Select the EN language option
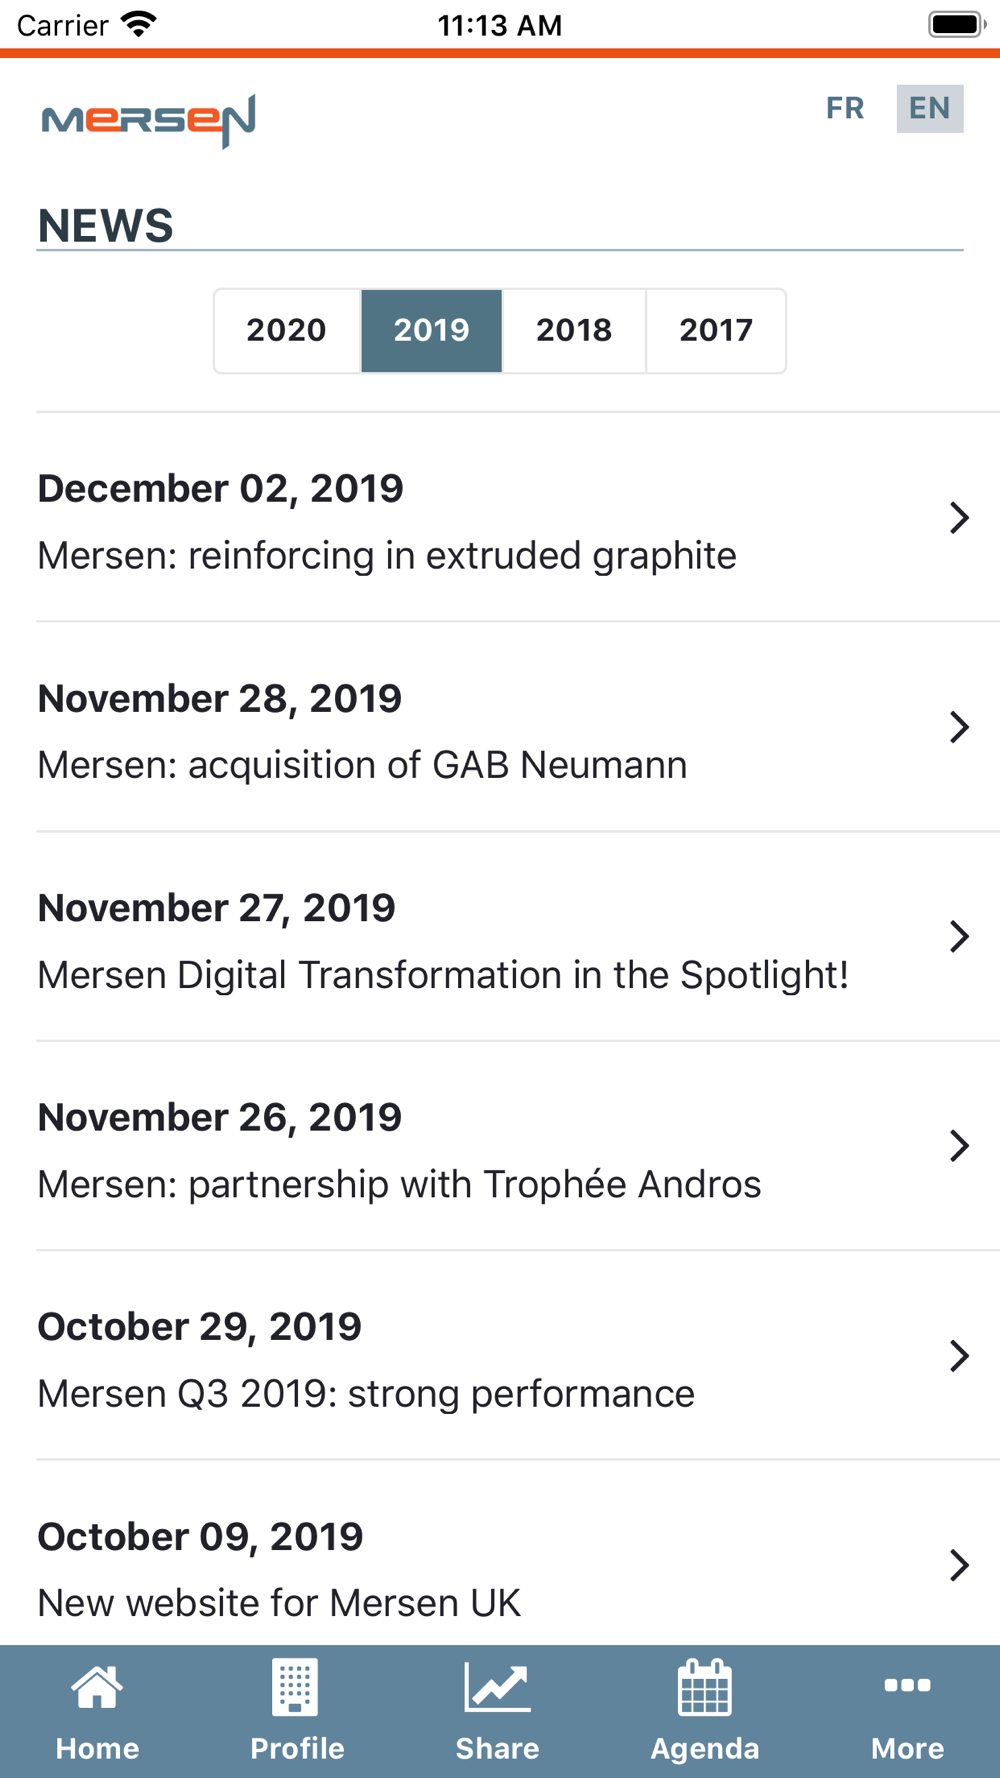 929,108
